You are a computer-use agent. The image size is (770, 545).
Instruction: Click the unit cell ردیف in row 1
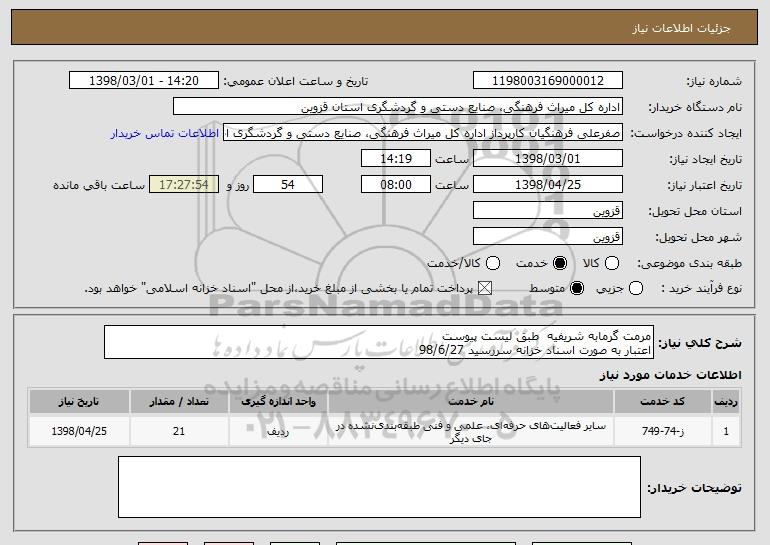tap(278, 431)
